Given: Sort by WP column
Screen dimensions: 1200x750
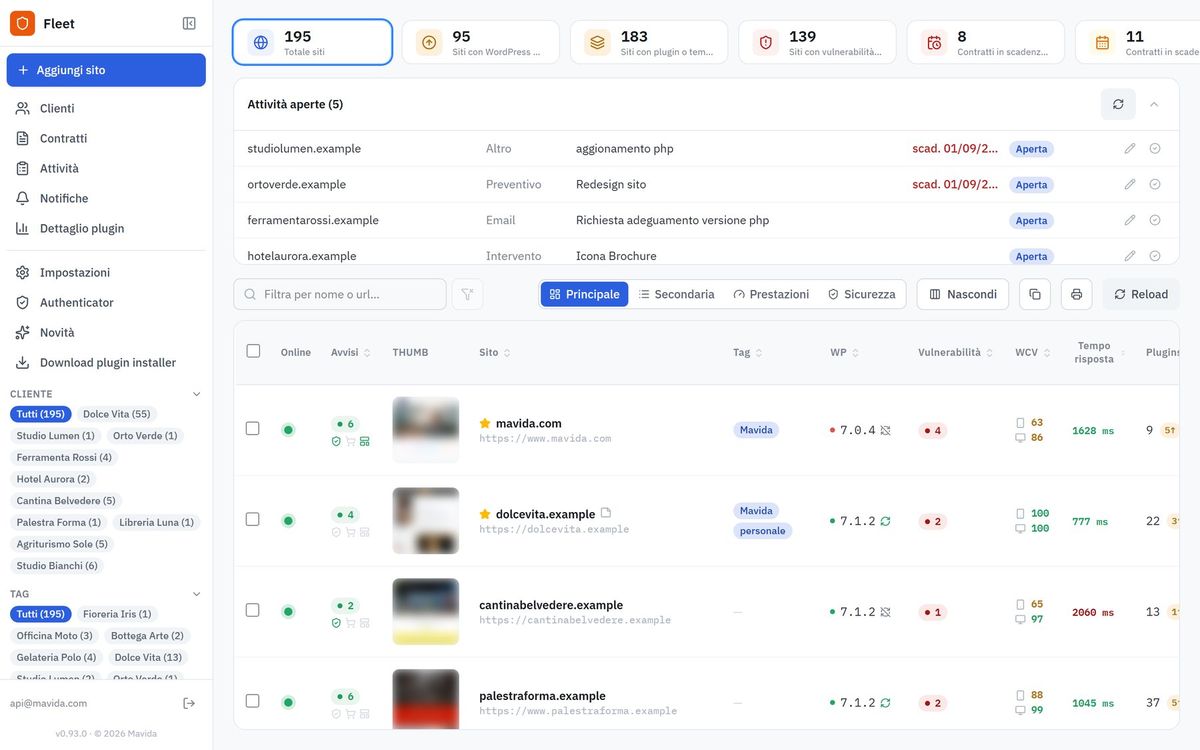Looking at the screenshot, I should pos(845,352).
